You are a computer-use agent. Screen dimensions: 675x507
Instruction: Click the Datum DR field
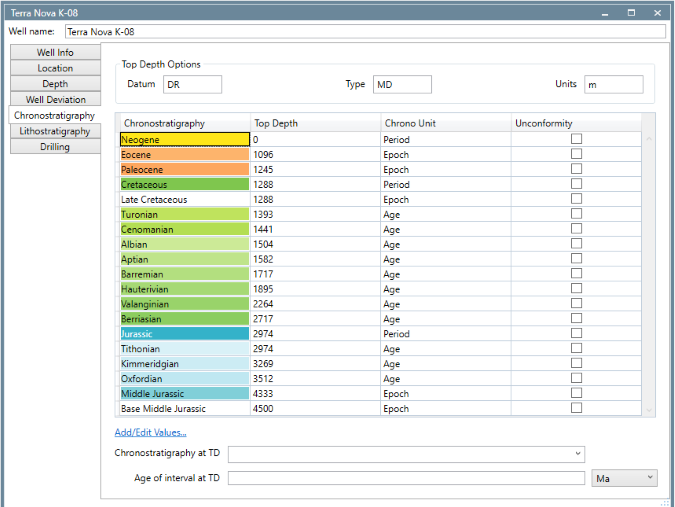pyautogui.click(x=192, y=84)
